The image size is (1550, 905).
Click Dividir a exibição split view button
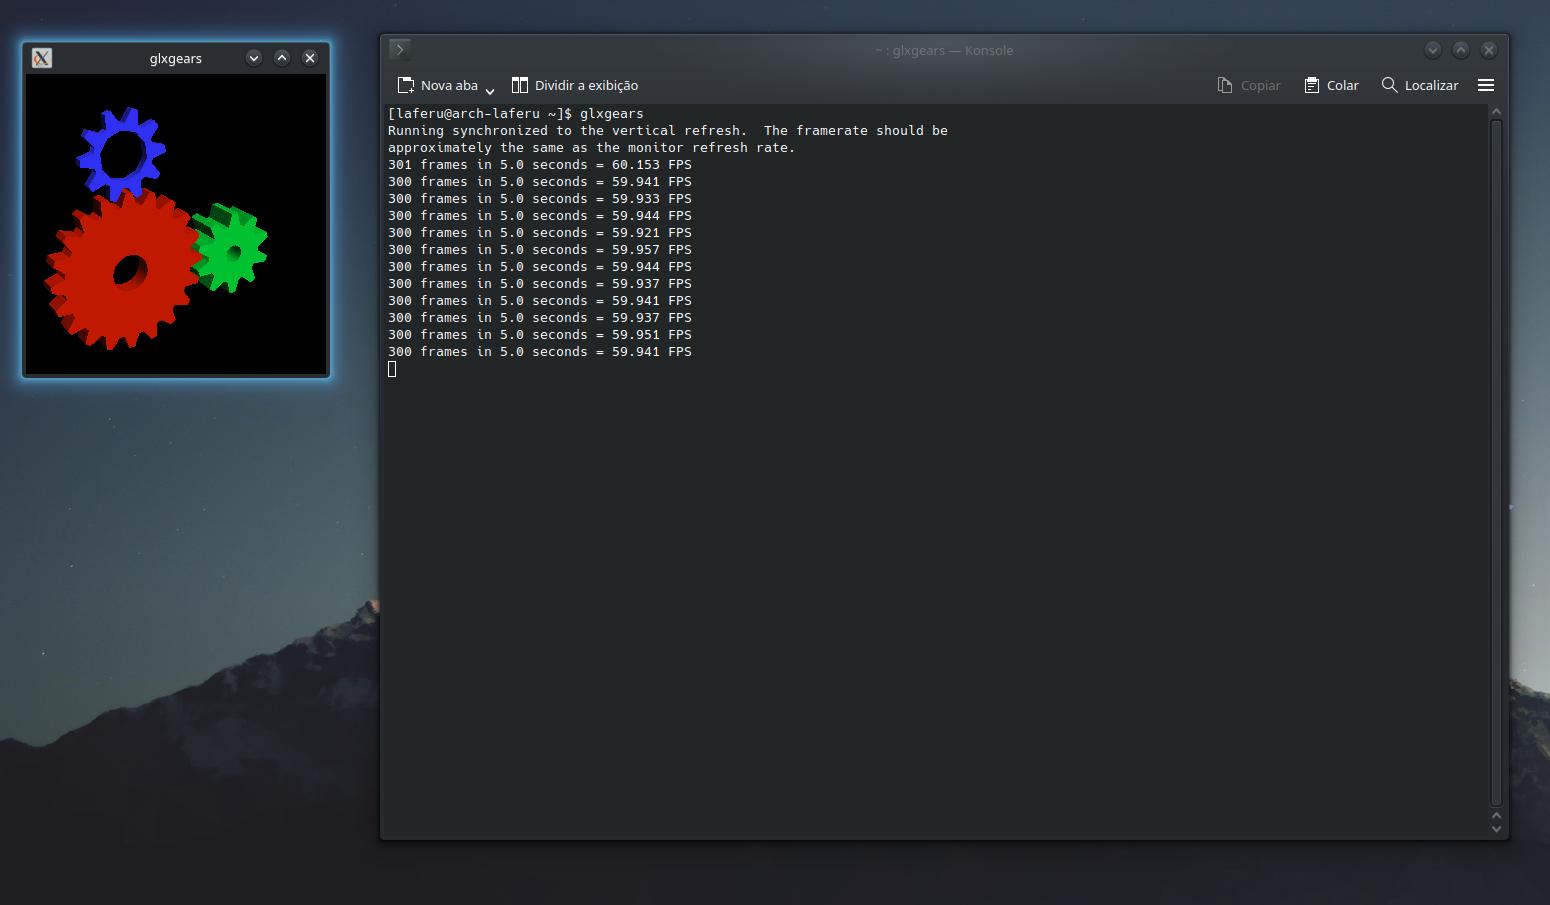pyautogui.click(x=575, y=85)
